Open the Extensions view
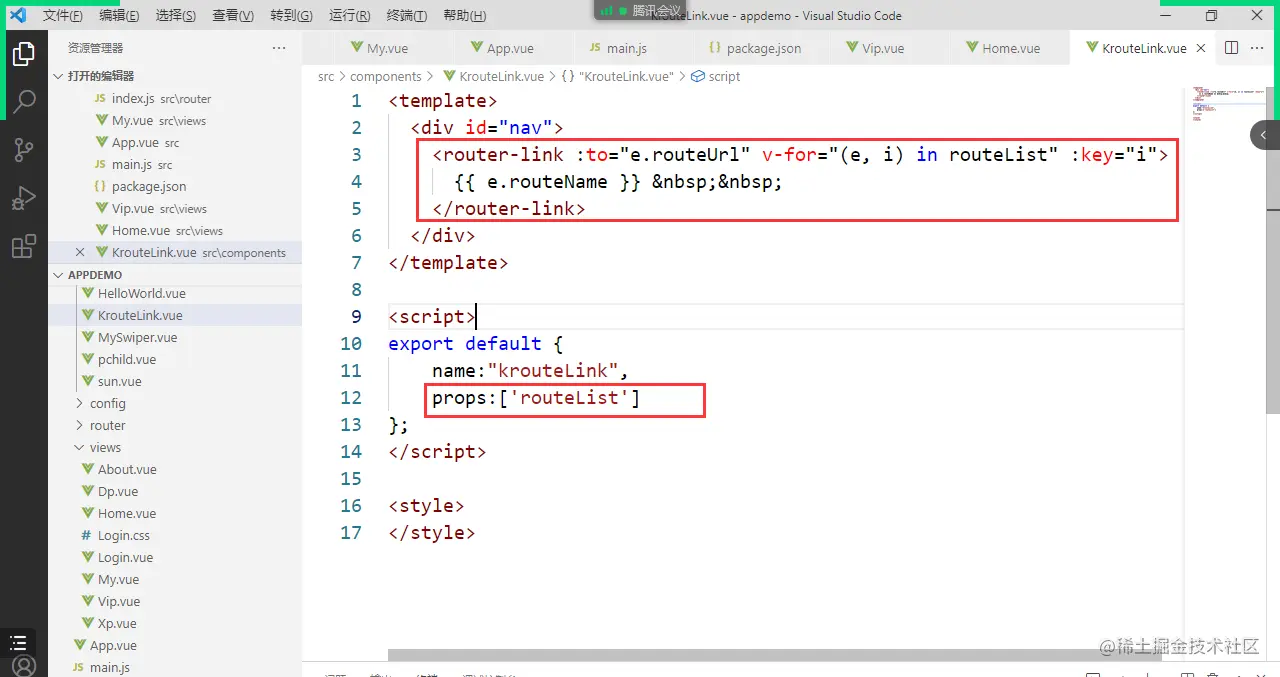 click(24, 247)
